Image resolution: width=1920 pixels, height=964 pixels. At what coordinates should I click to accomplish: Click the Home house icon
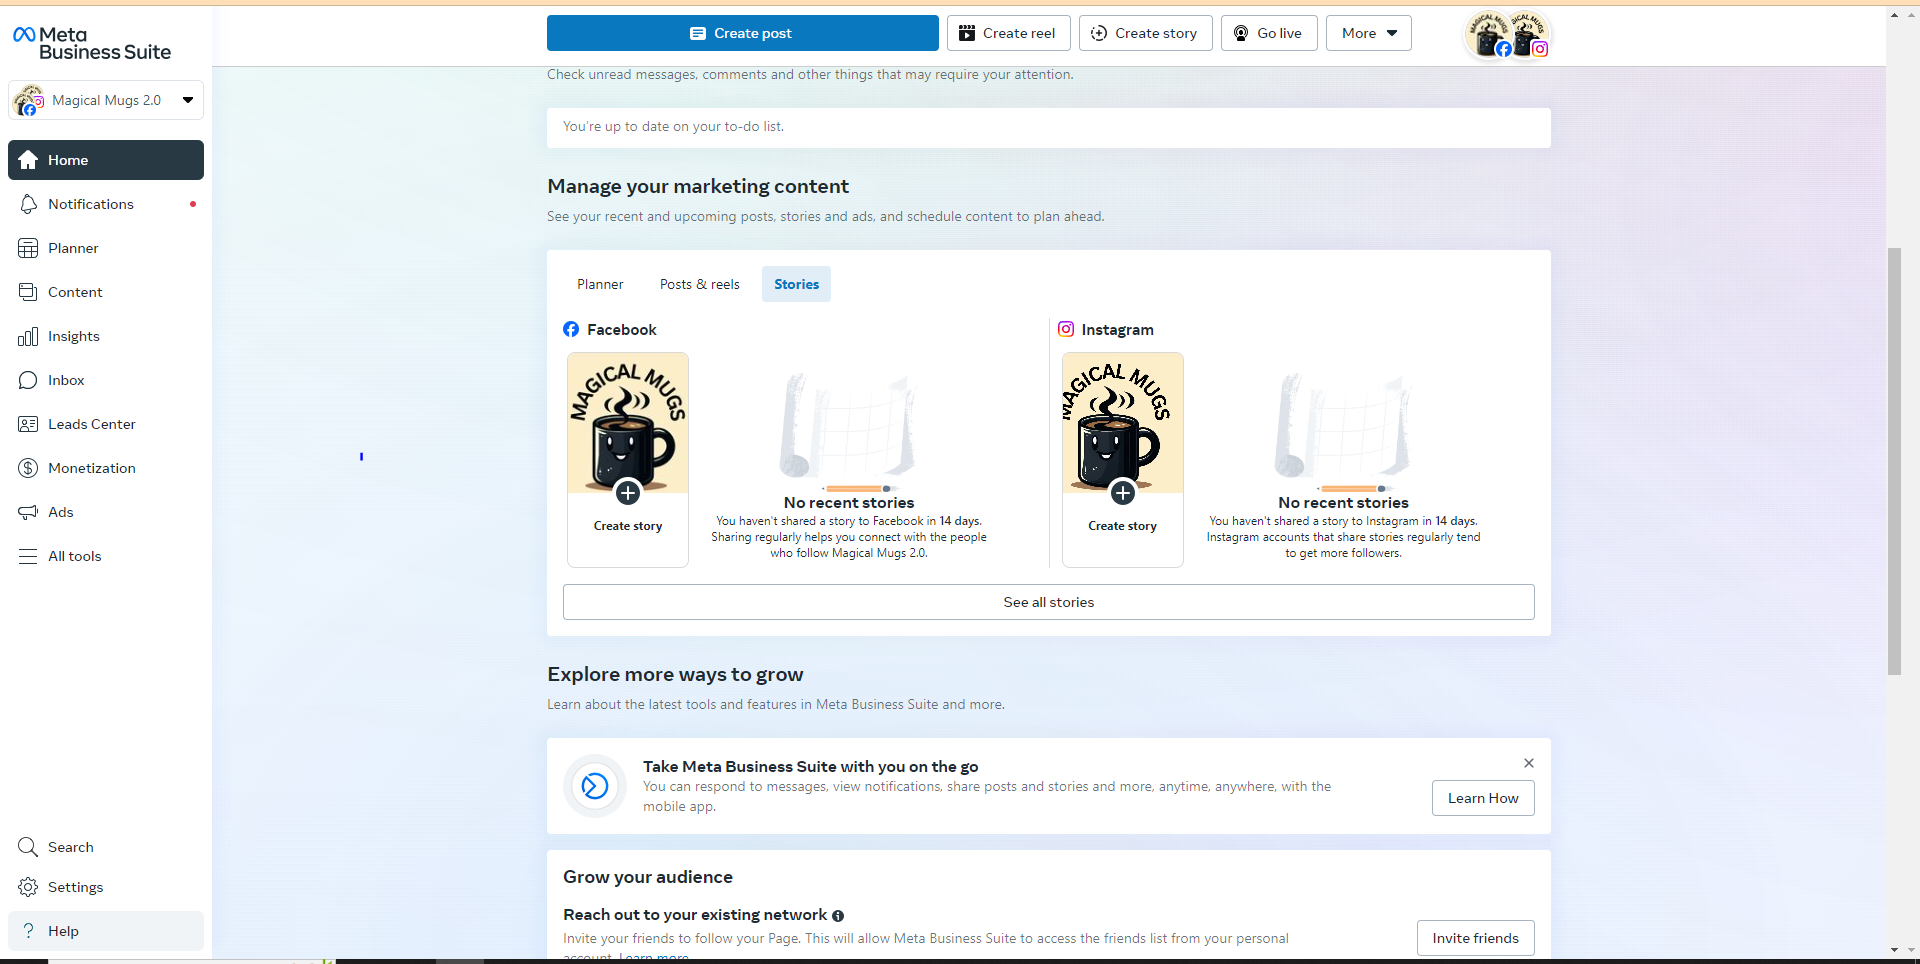28,160
